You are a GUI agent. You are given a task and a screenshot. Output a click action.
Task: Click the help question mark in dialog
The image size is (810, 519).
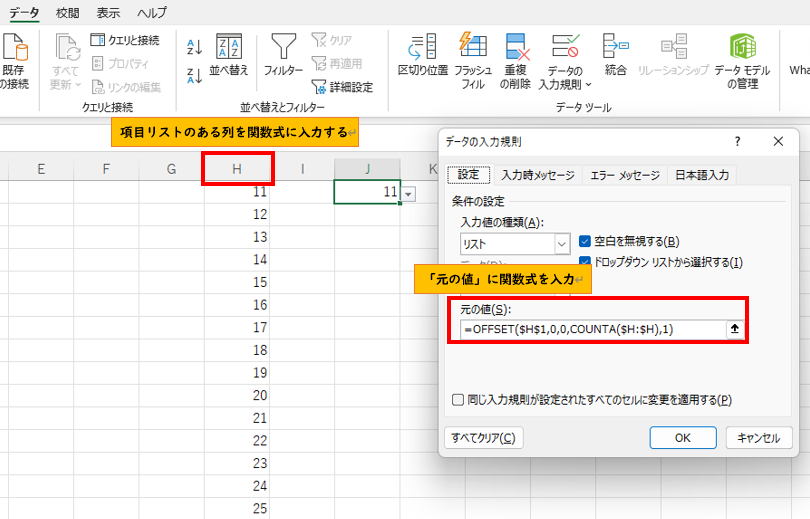pos(738,141)
